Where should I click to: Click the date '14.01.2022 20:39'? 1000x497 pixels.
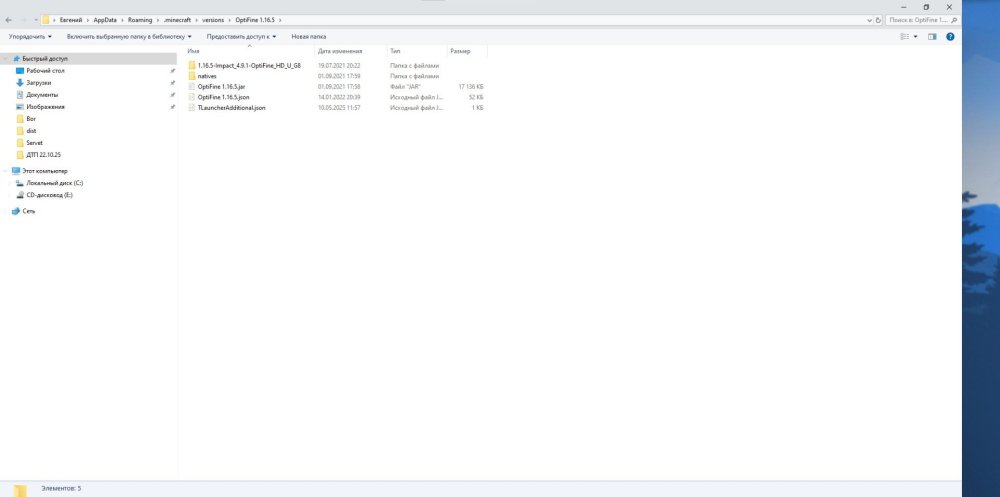coord(339,97)
